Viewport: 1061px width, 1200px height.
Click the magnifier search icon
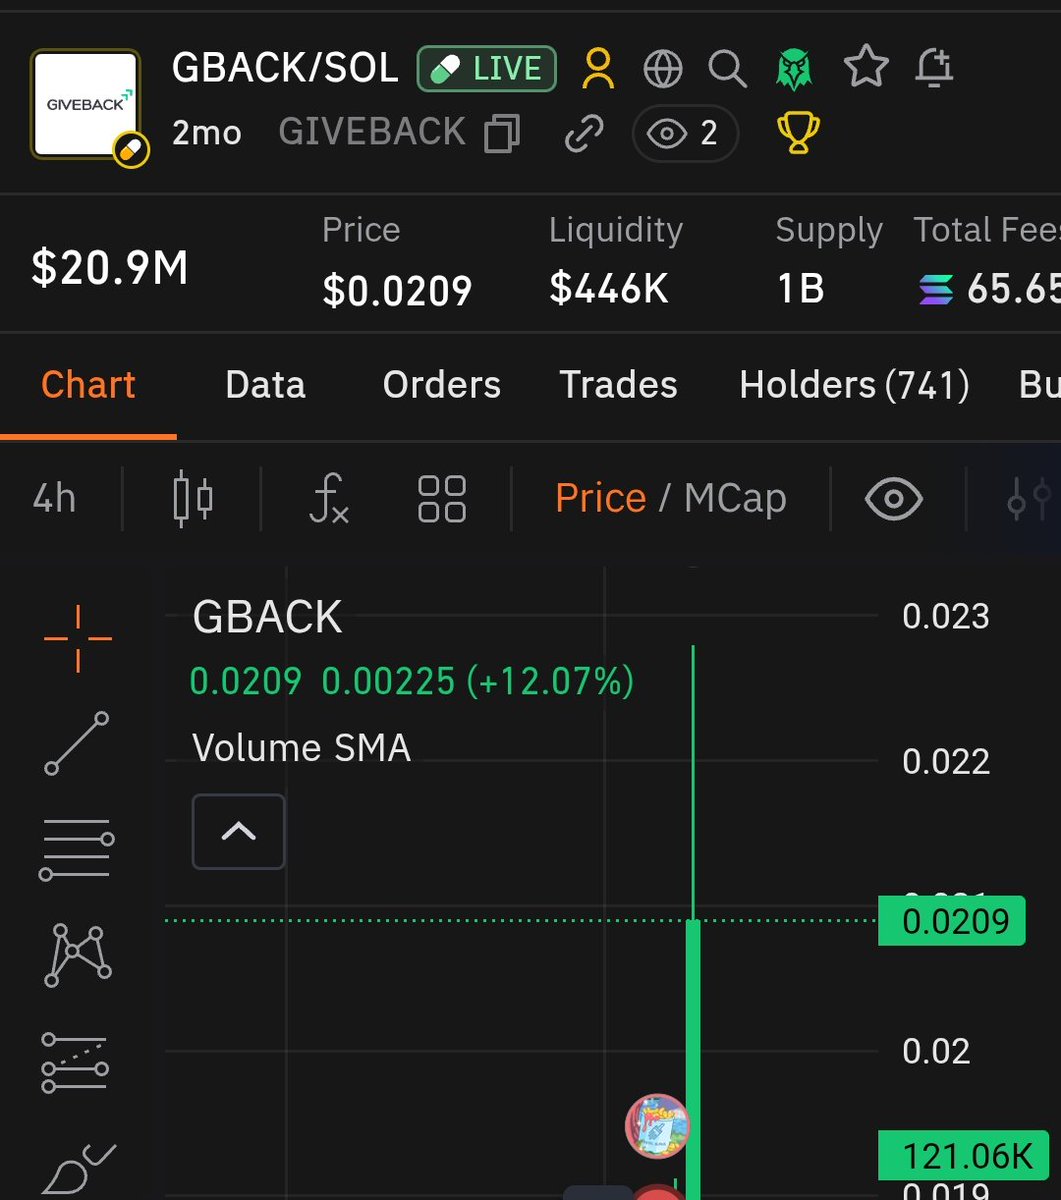(727, 69)
